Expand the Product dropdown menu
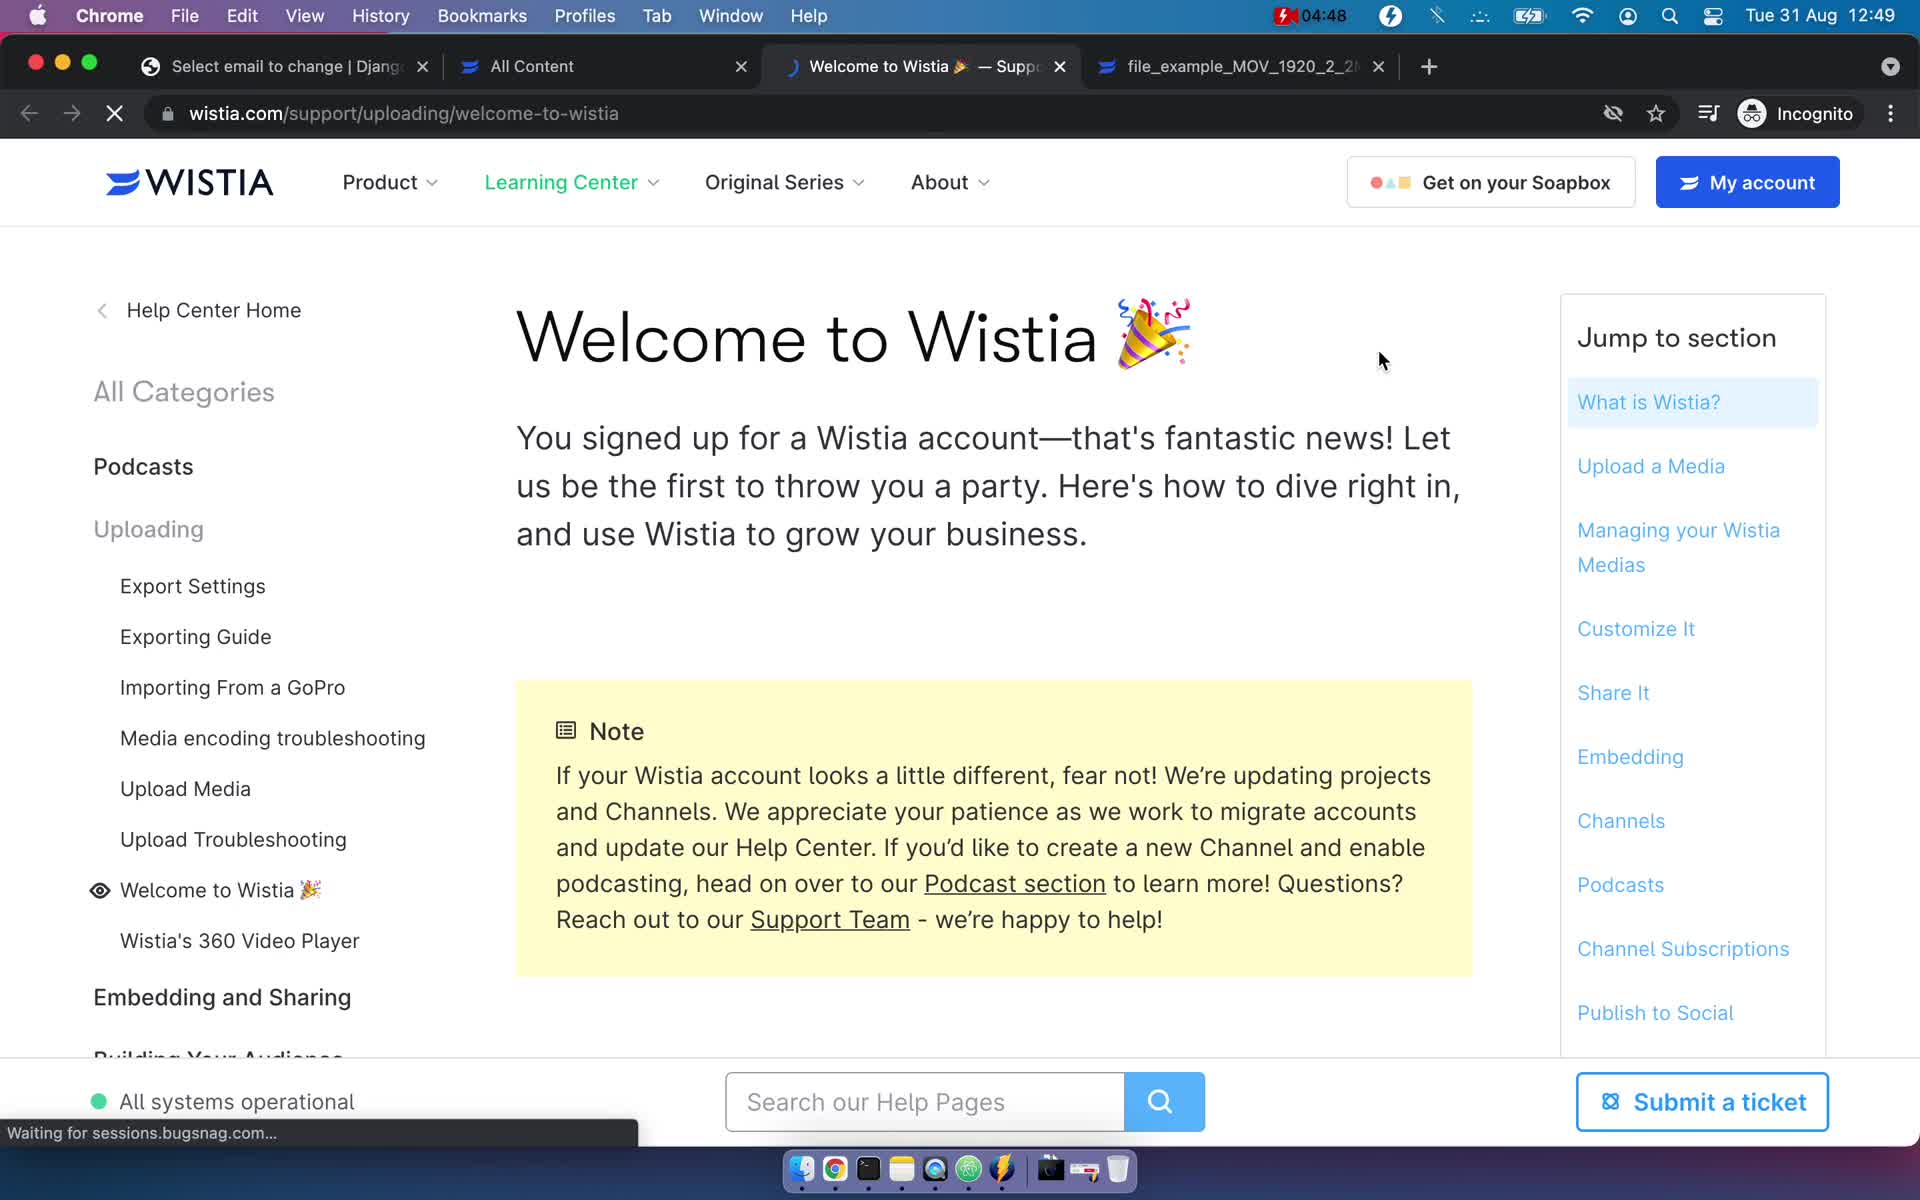This screenshot has width=1920, height=1200. click(390, 183)
